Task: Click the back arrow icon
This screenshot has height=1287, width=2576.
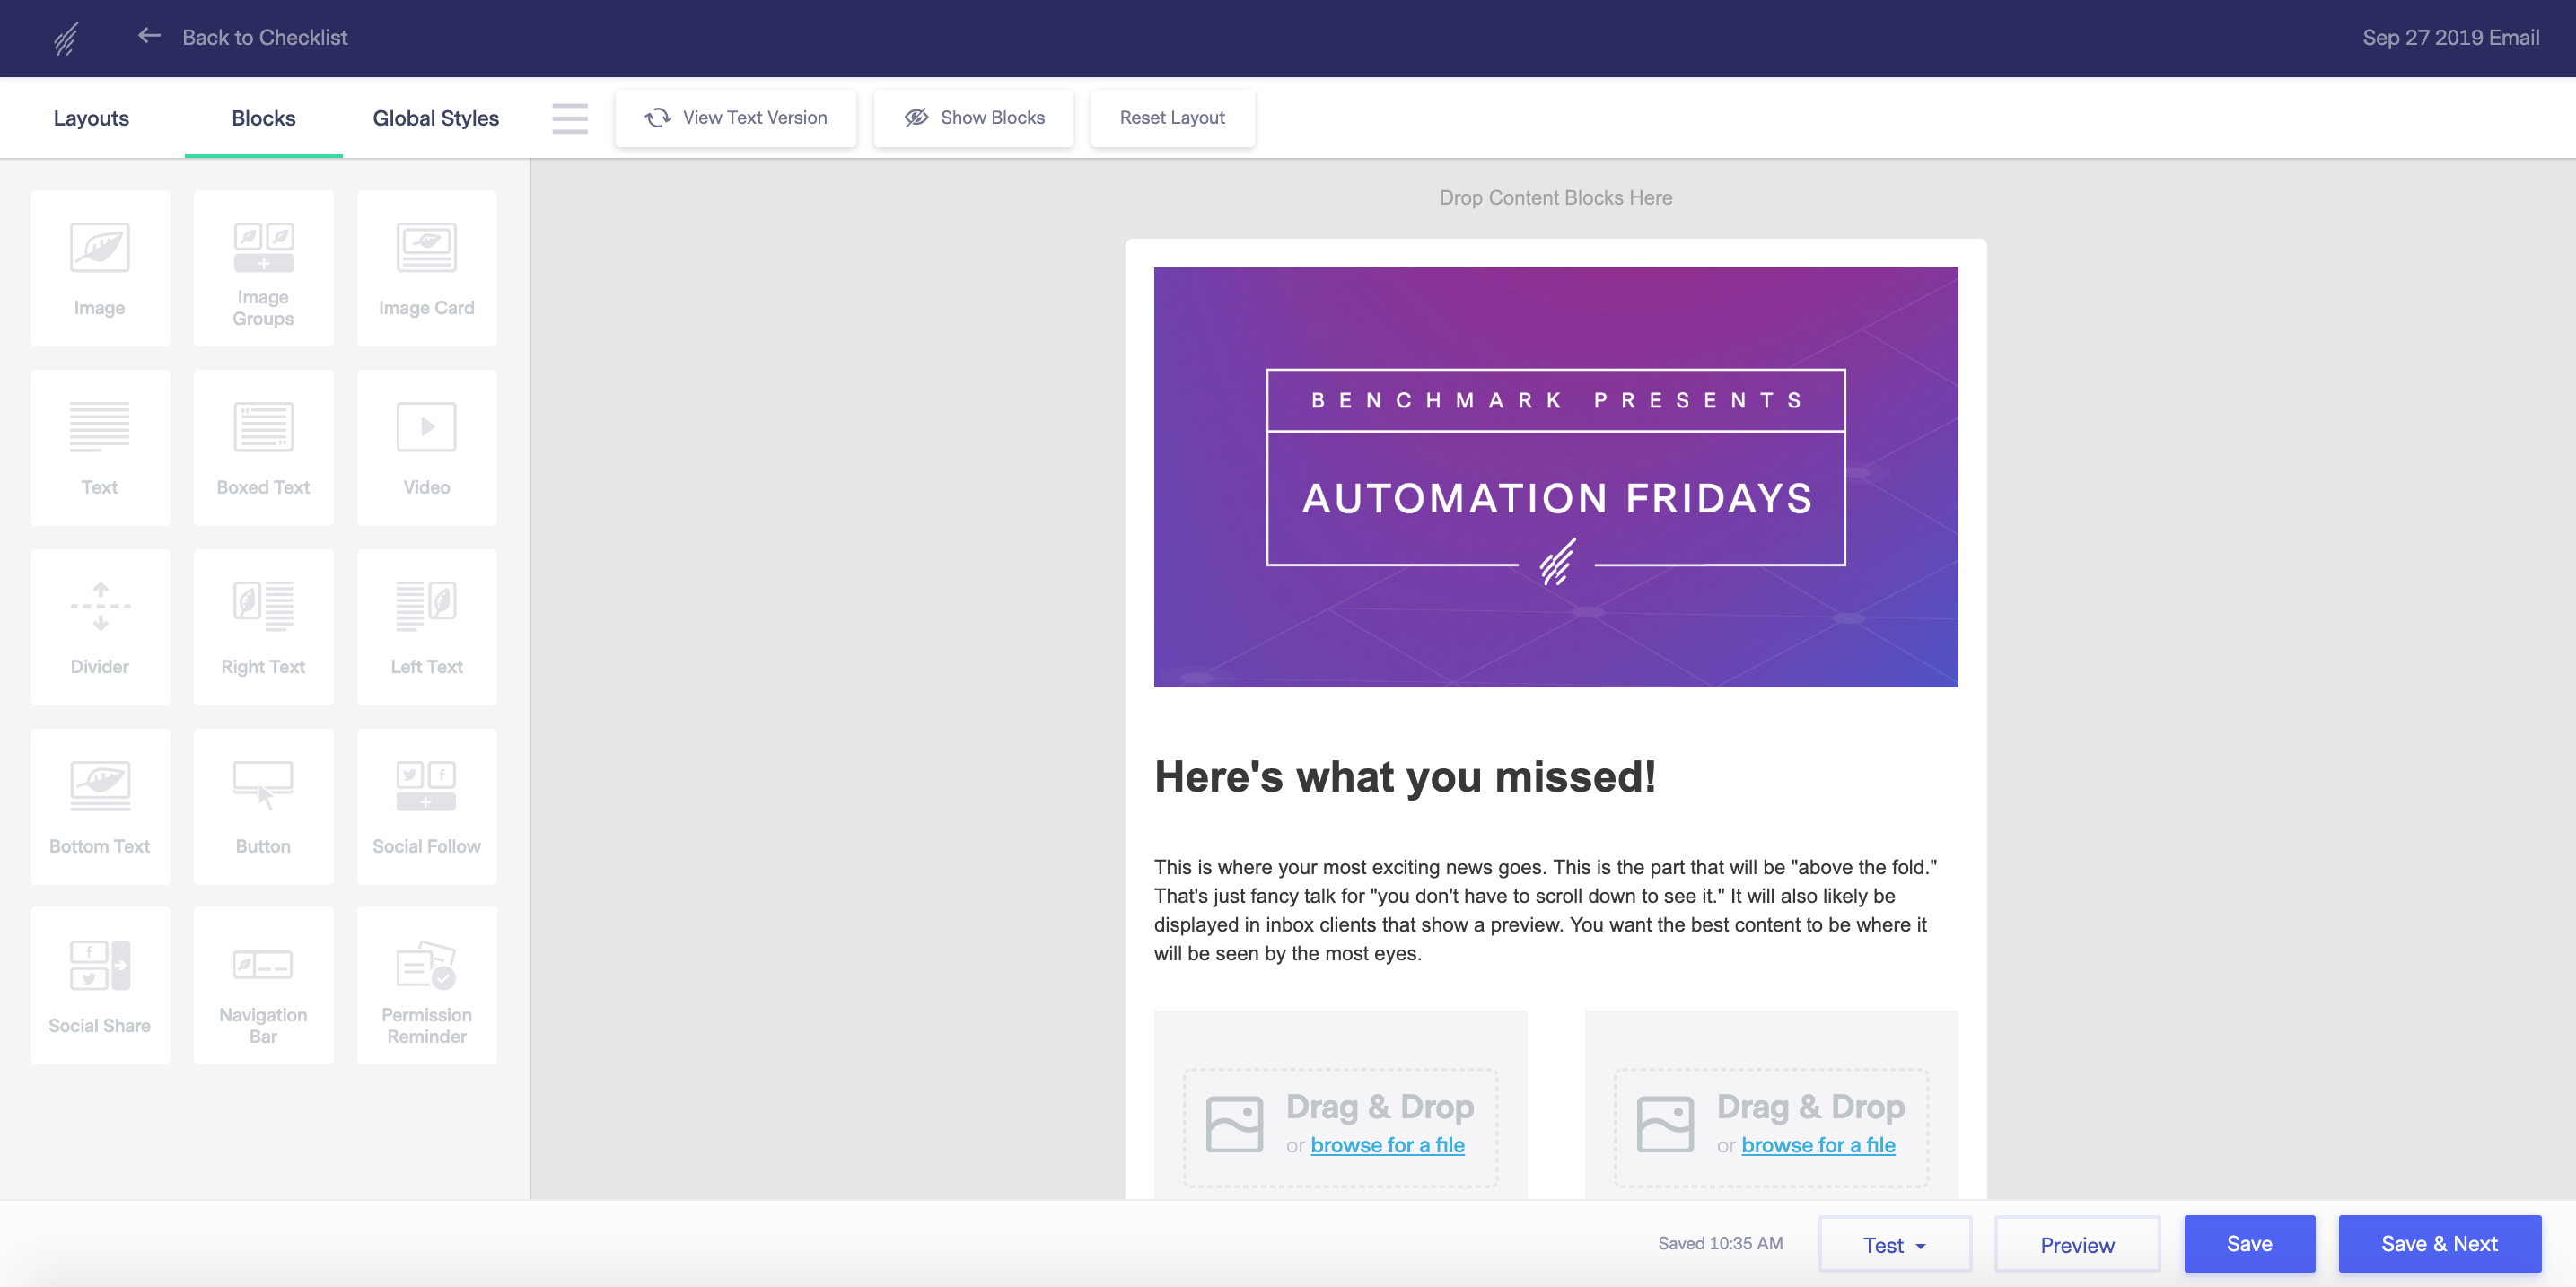Action: [x=149, y=36]
